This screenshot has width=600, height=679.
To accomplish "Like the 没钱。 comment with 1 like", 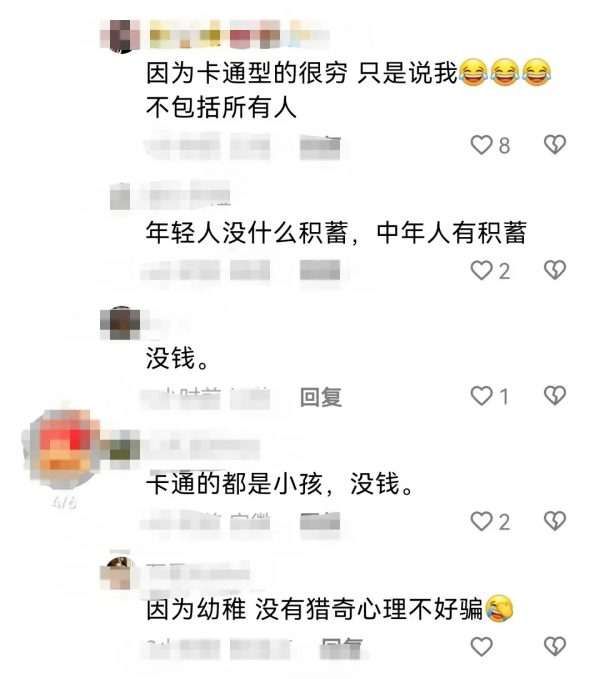I will tap(481, 396).
